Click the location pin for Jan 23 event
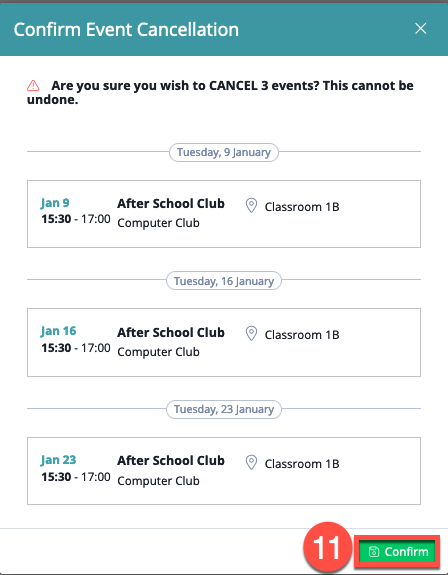Screen dimensions: 448x575 251,462
